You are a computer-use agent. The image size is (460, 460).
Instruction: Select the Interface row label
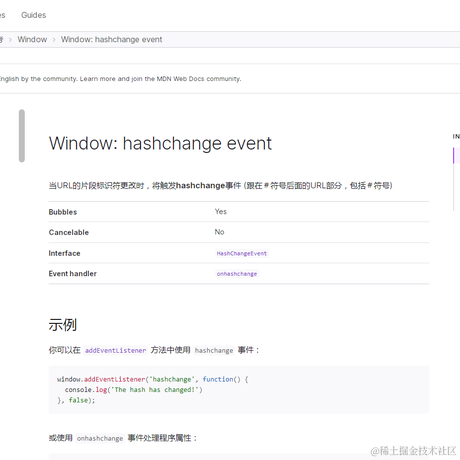coord(64,253)
